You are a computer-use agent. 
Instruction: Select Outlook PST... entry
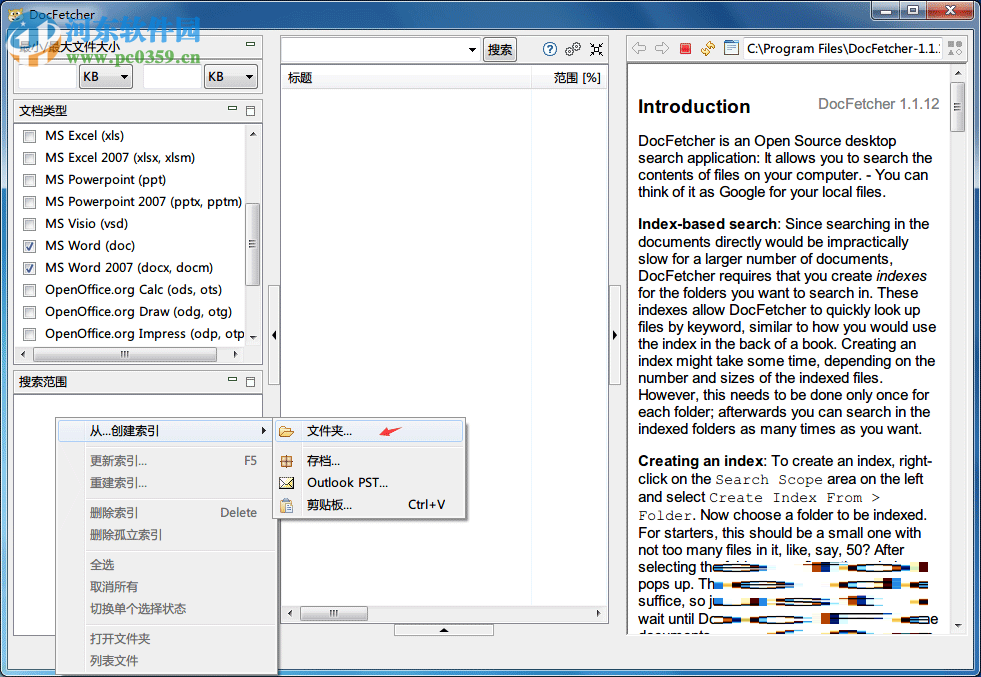pos(370,483)
